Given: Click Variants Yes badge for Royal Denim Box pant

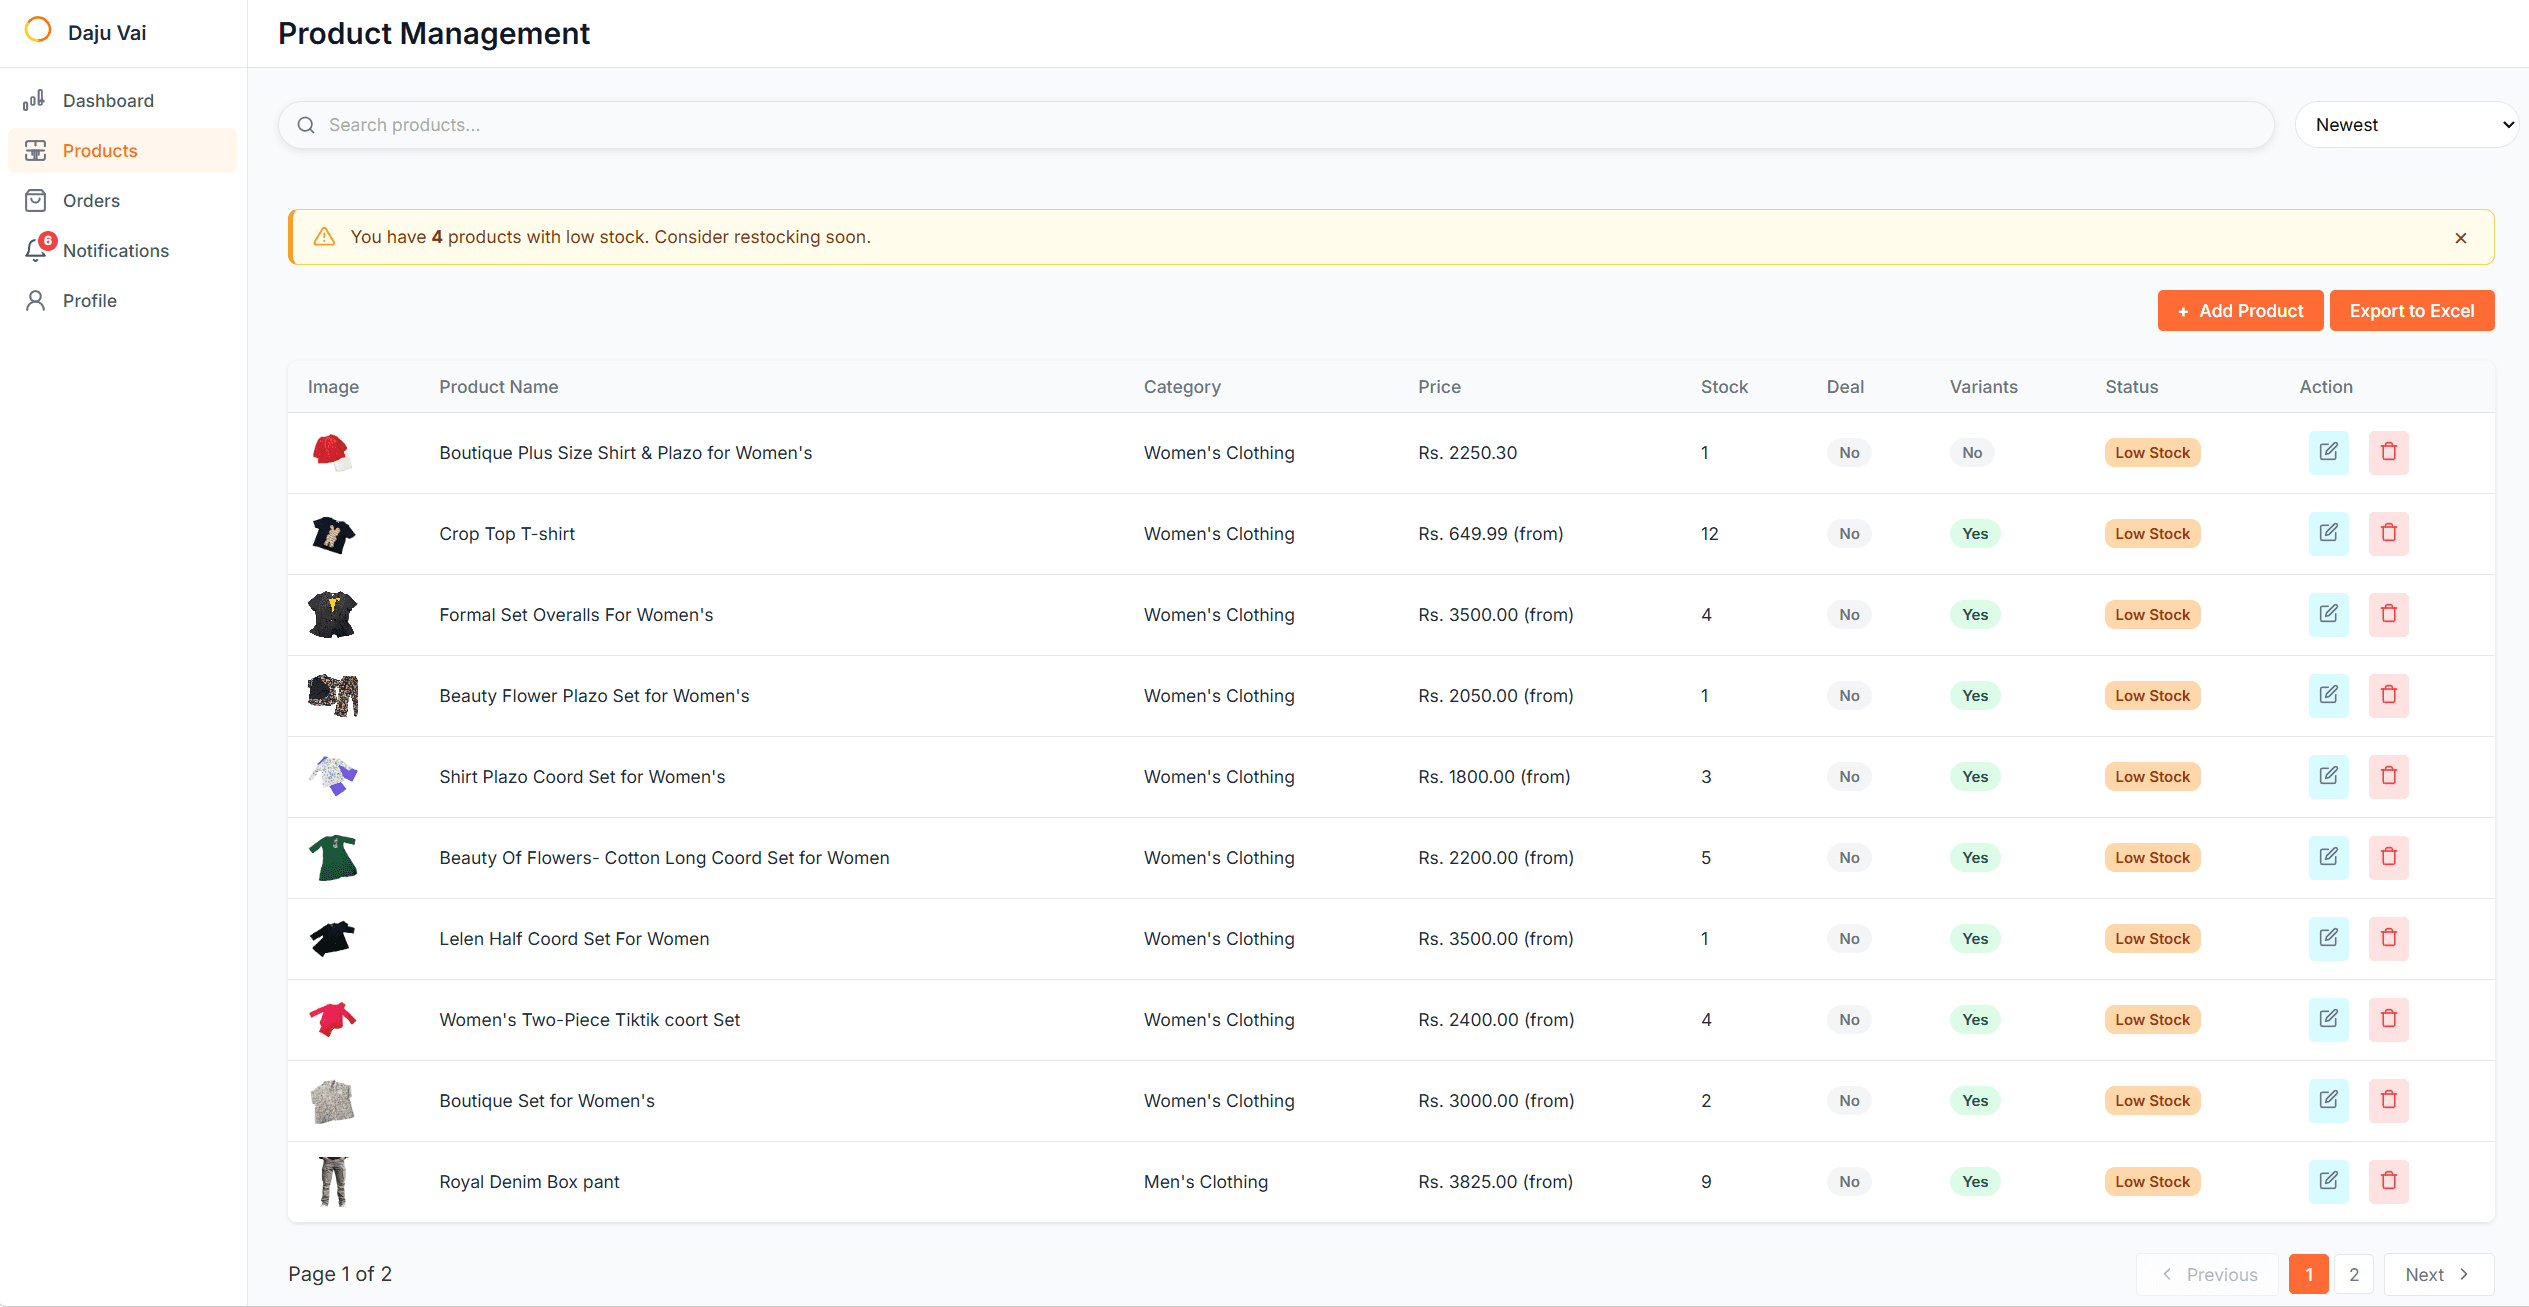Looking at the screenshot, I should click(x=1974, y=1181).
